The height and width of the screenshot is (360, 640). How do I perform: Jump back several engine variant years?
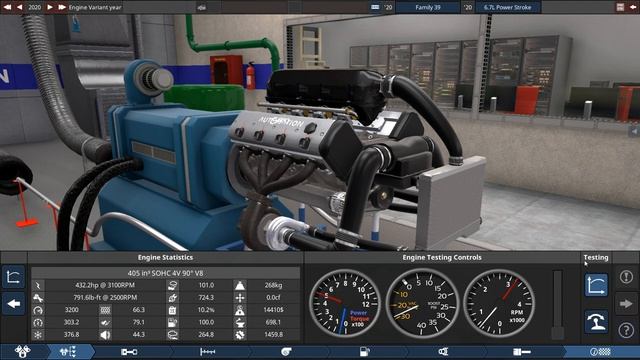click(7, 7)
